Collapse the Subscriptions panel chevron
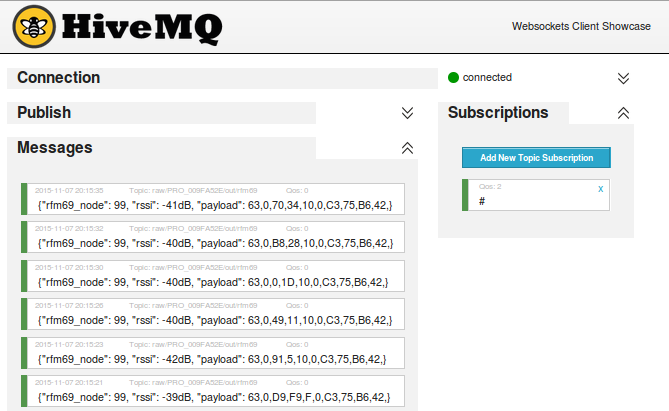The image size is (669, 411). tap(623, 113)
